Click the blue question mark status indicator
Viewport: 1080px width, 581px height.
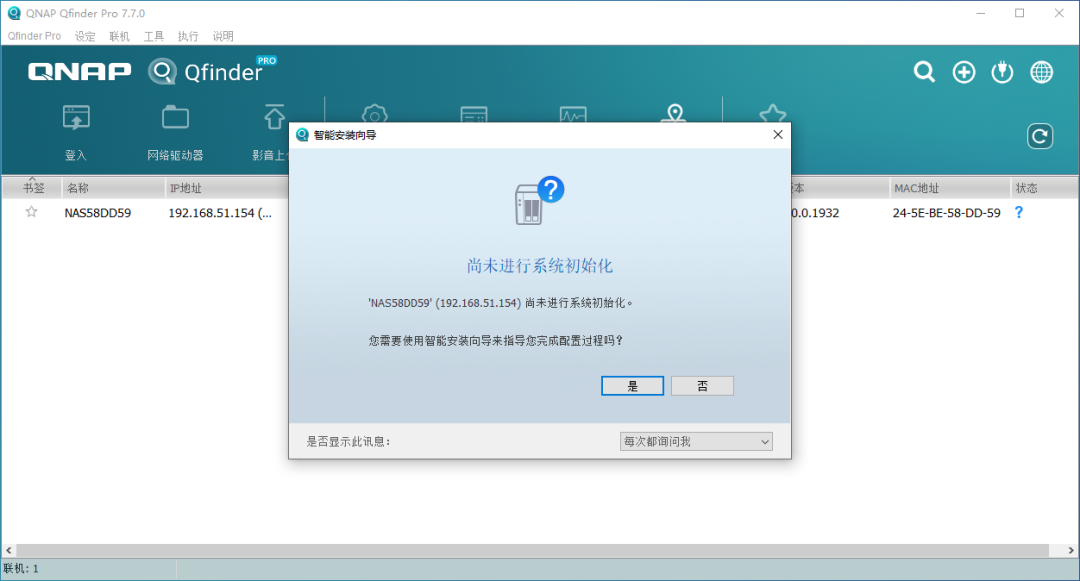click(1018, 212)
